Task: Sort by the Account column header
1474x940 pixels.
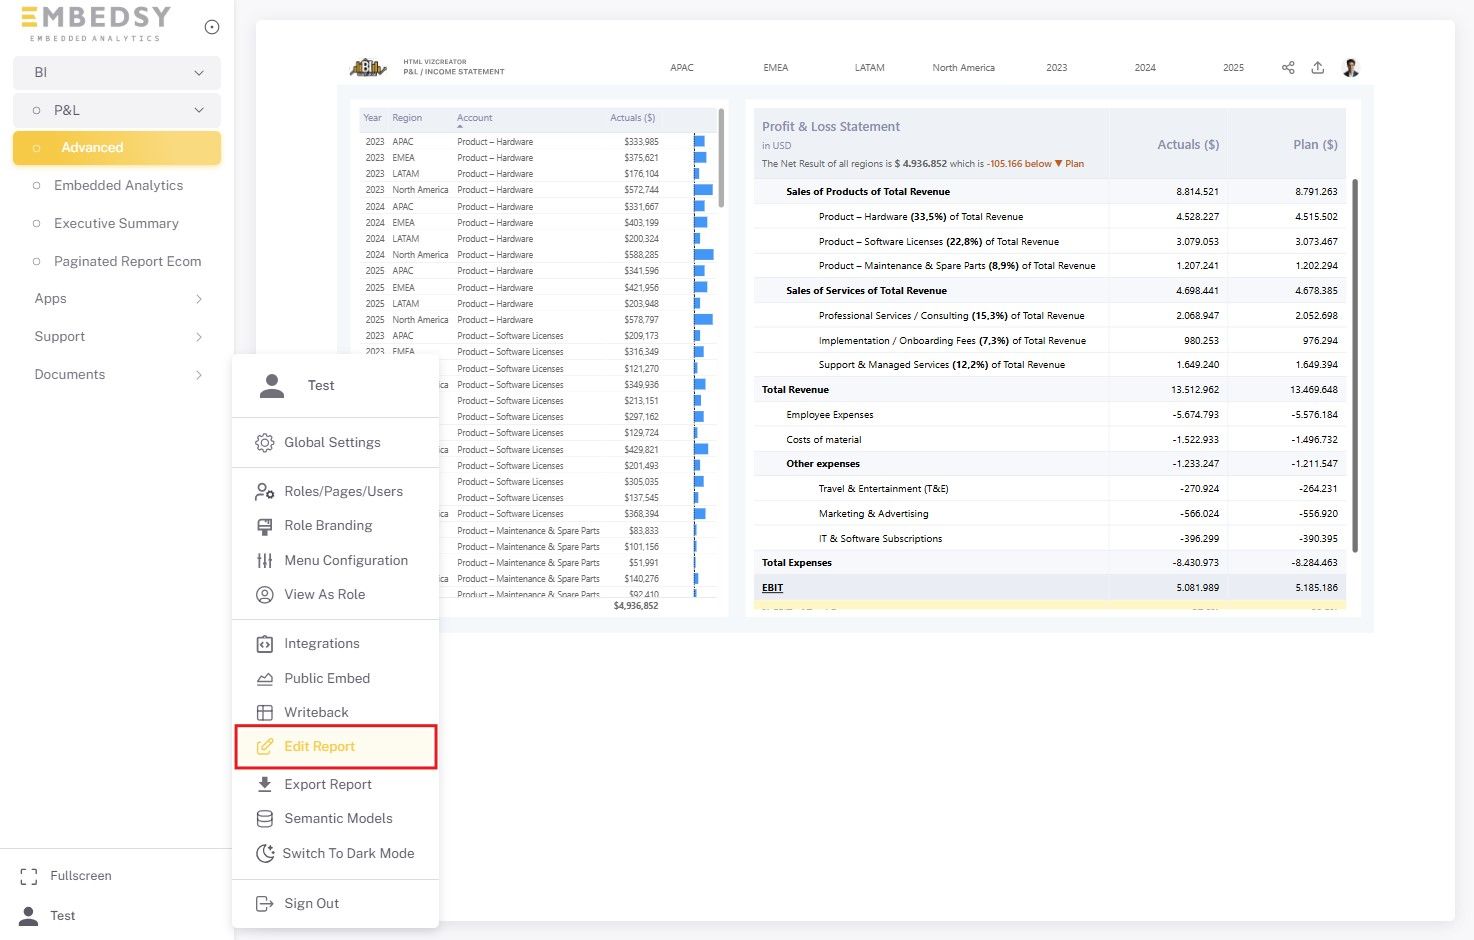Action: tap(475, 118)
